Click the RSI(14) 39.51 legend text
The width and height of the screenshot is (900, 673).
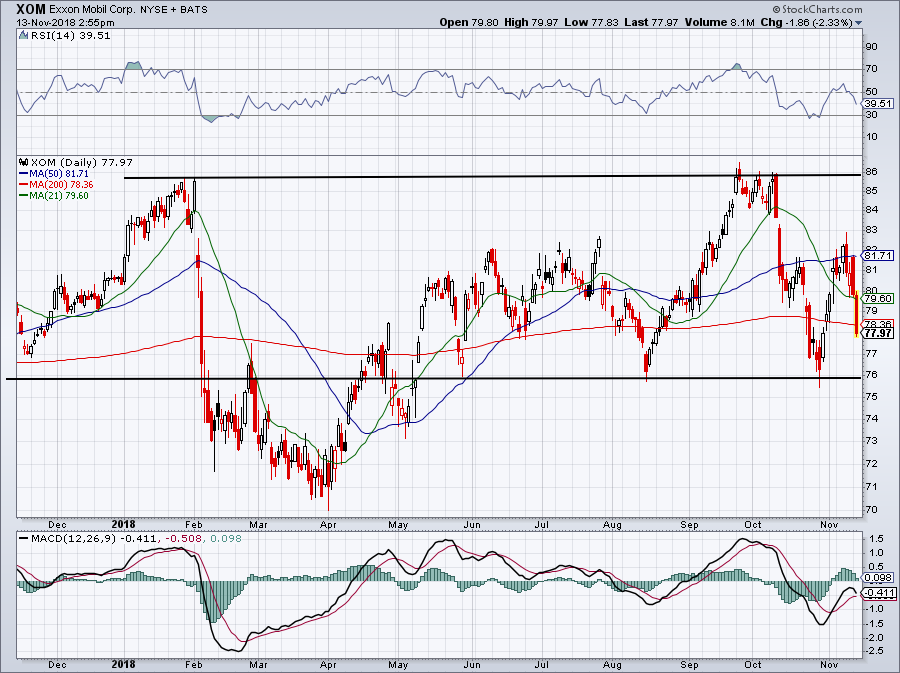click(71, 36)
